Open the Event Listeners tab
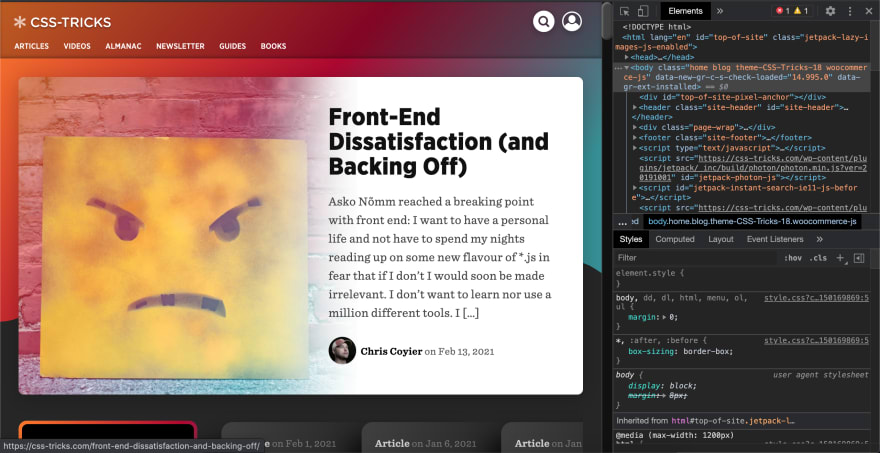Image resolution: width=880 pixels, height=453 pixels. (x=774, y=239)
